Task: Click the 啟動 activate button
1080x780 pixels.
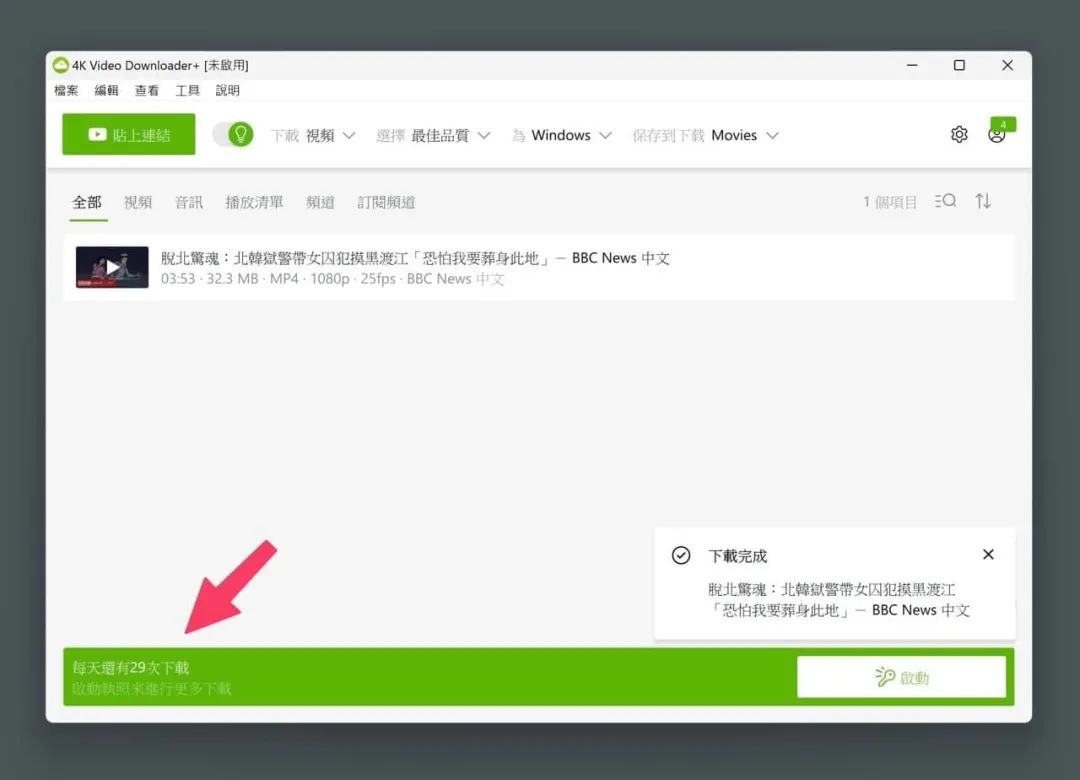Action: tap(902, 677)
